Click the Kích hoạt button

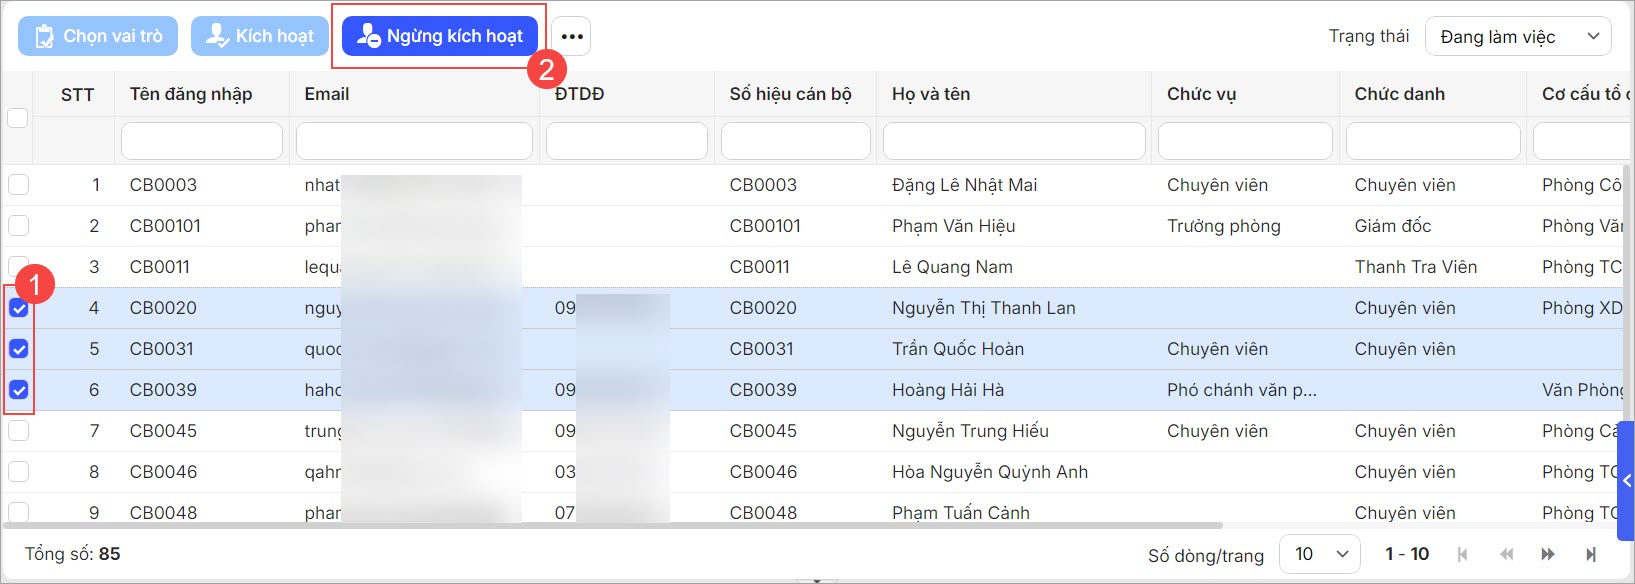260,36
